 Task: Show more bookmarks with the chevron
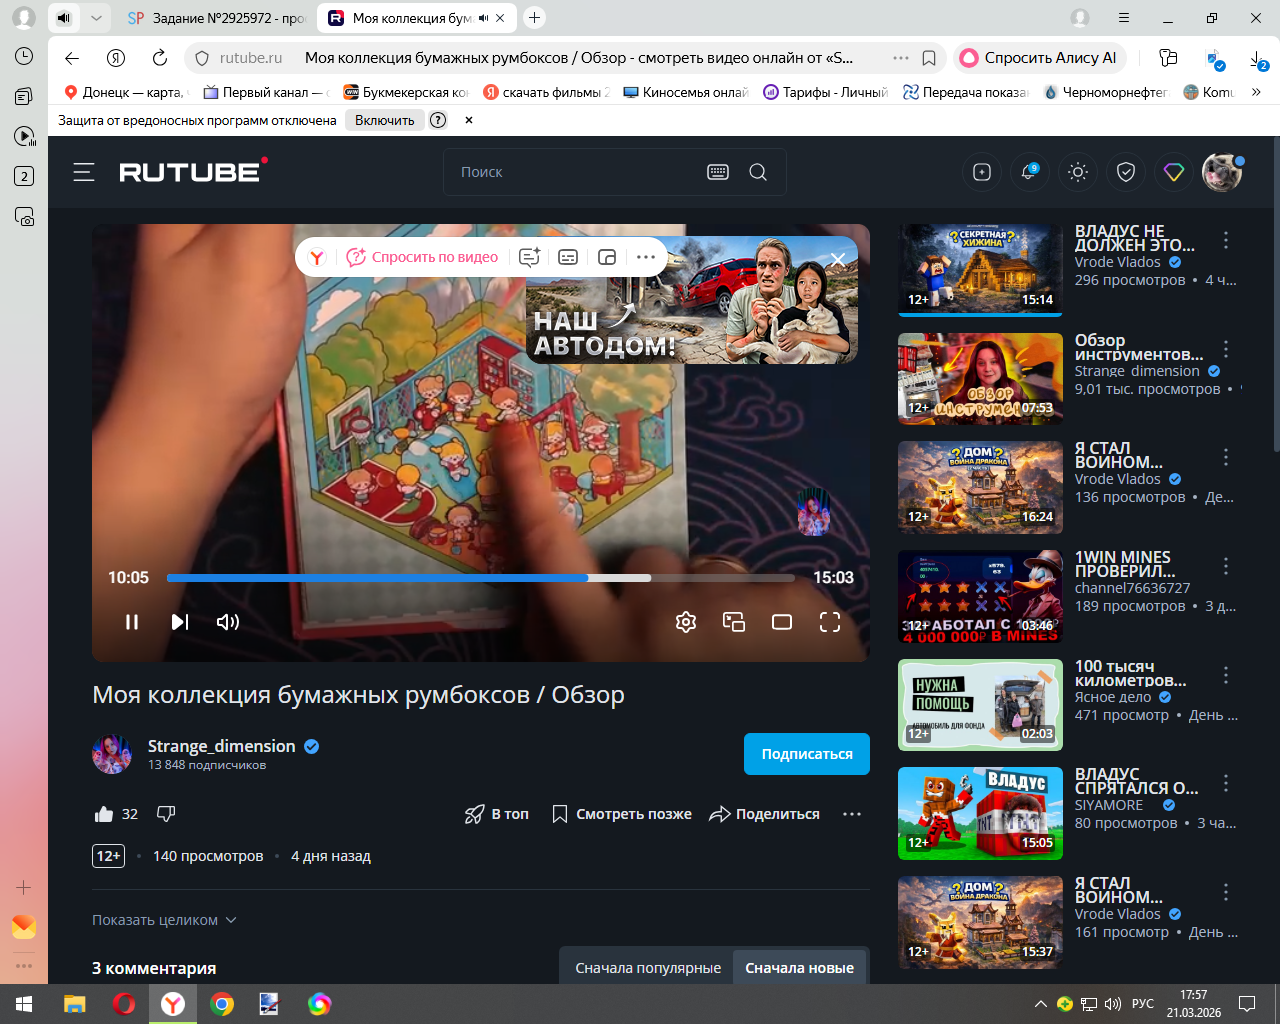pyautogui.click(x=1257, y=92)
